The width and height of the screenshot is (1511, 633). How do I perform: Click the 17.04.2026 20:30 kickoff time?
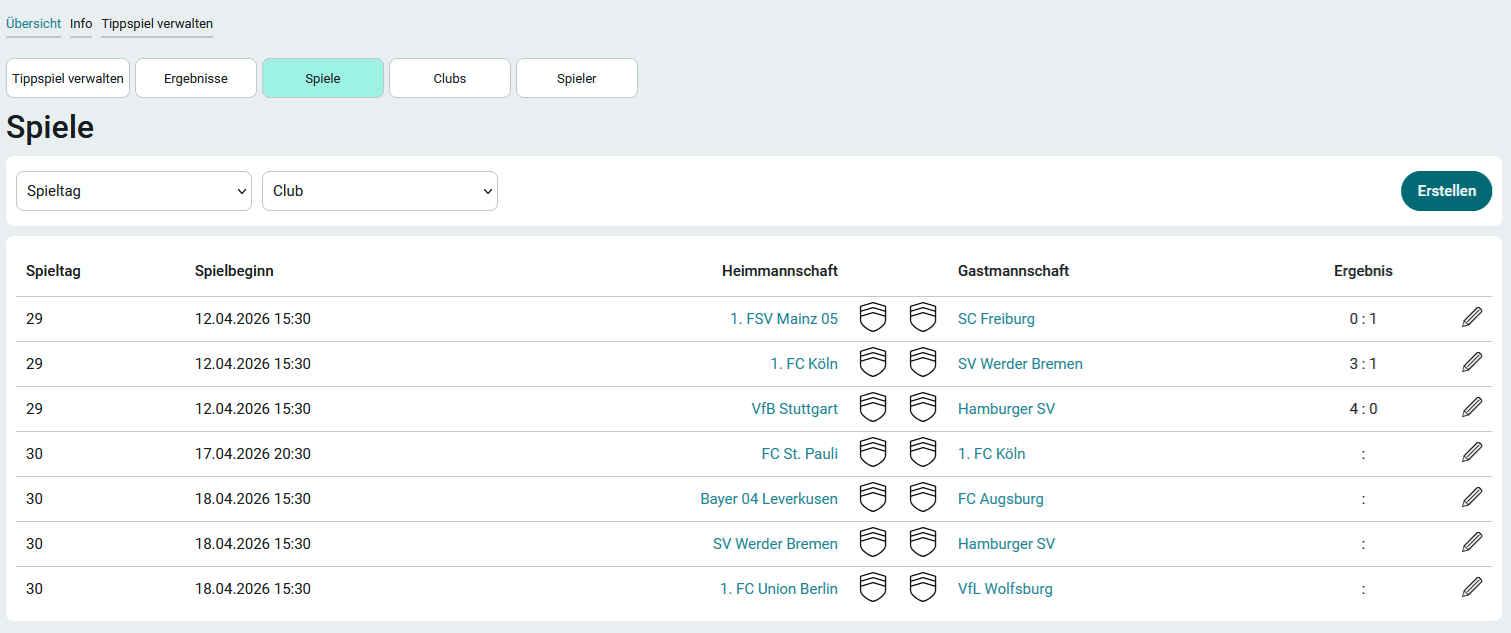tap(253, 454)
